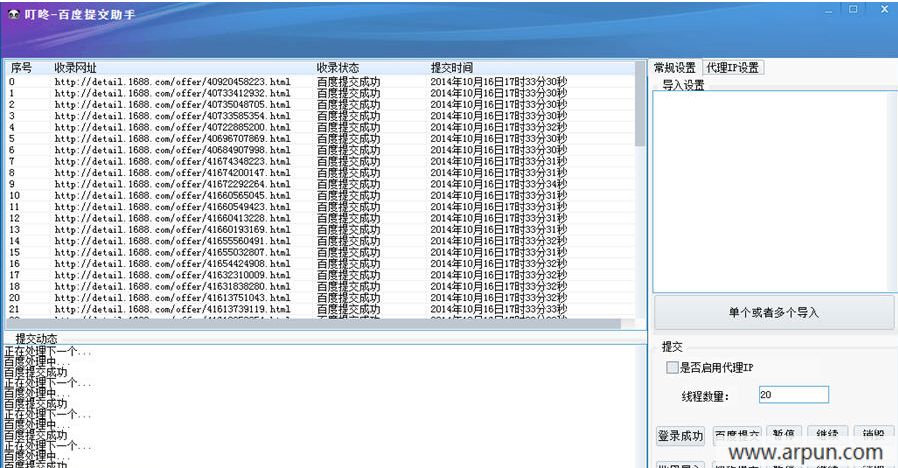The image size is (898, 468).
Task: Minimize the 叮咚-百度提交助手 window
Action: (x=828, y=9)
